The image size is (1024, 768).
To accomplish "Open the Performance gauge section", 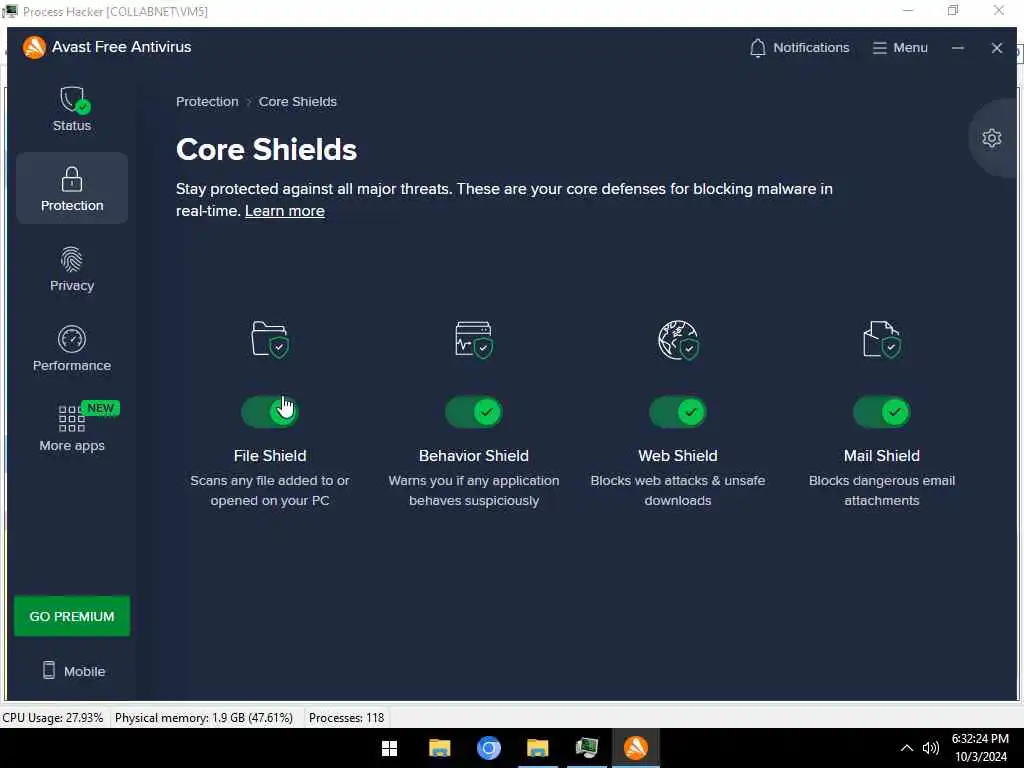I will pyautogui.click(x=72, y=349).
